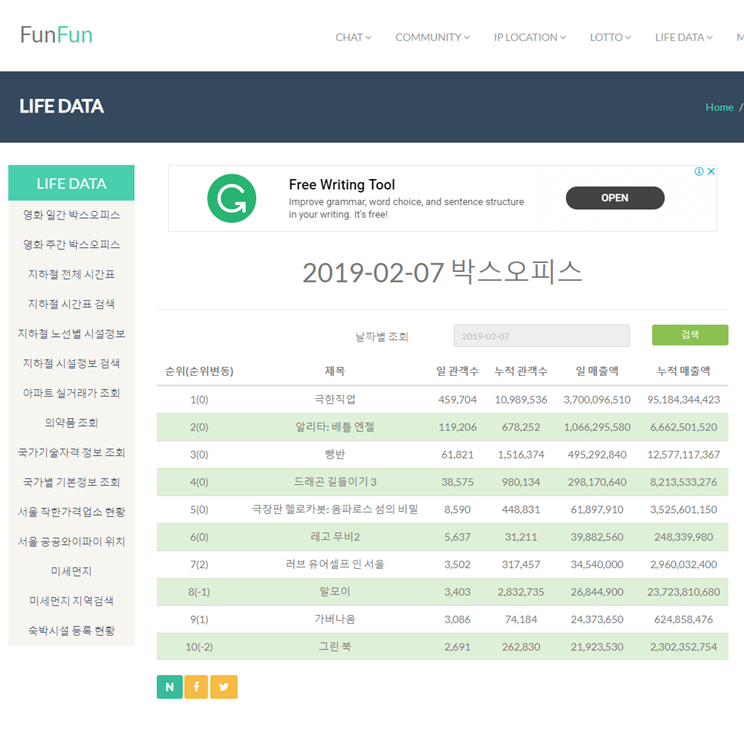744x744 pixels.
Task: Click the FunFun site logo
Action: coord(56,35)
